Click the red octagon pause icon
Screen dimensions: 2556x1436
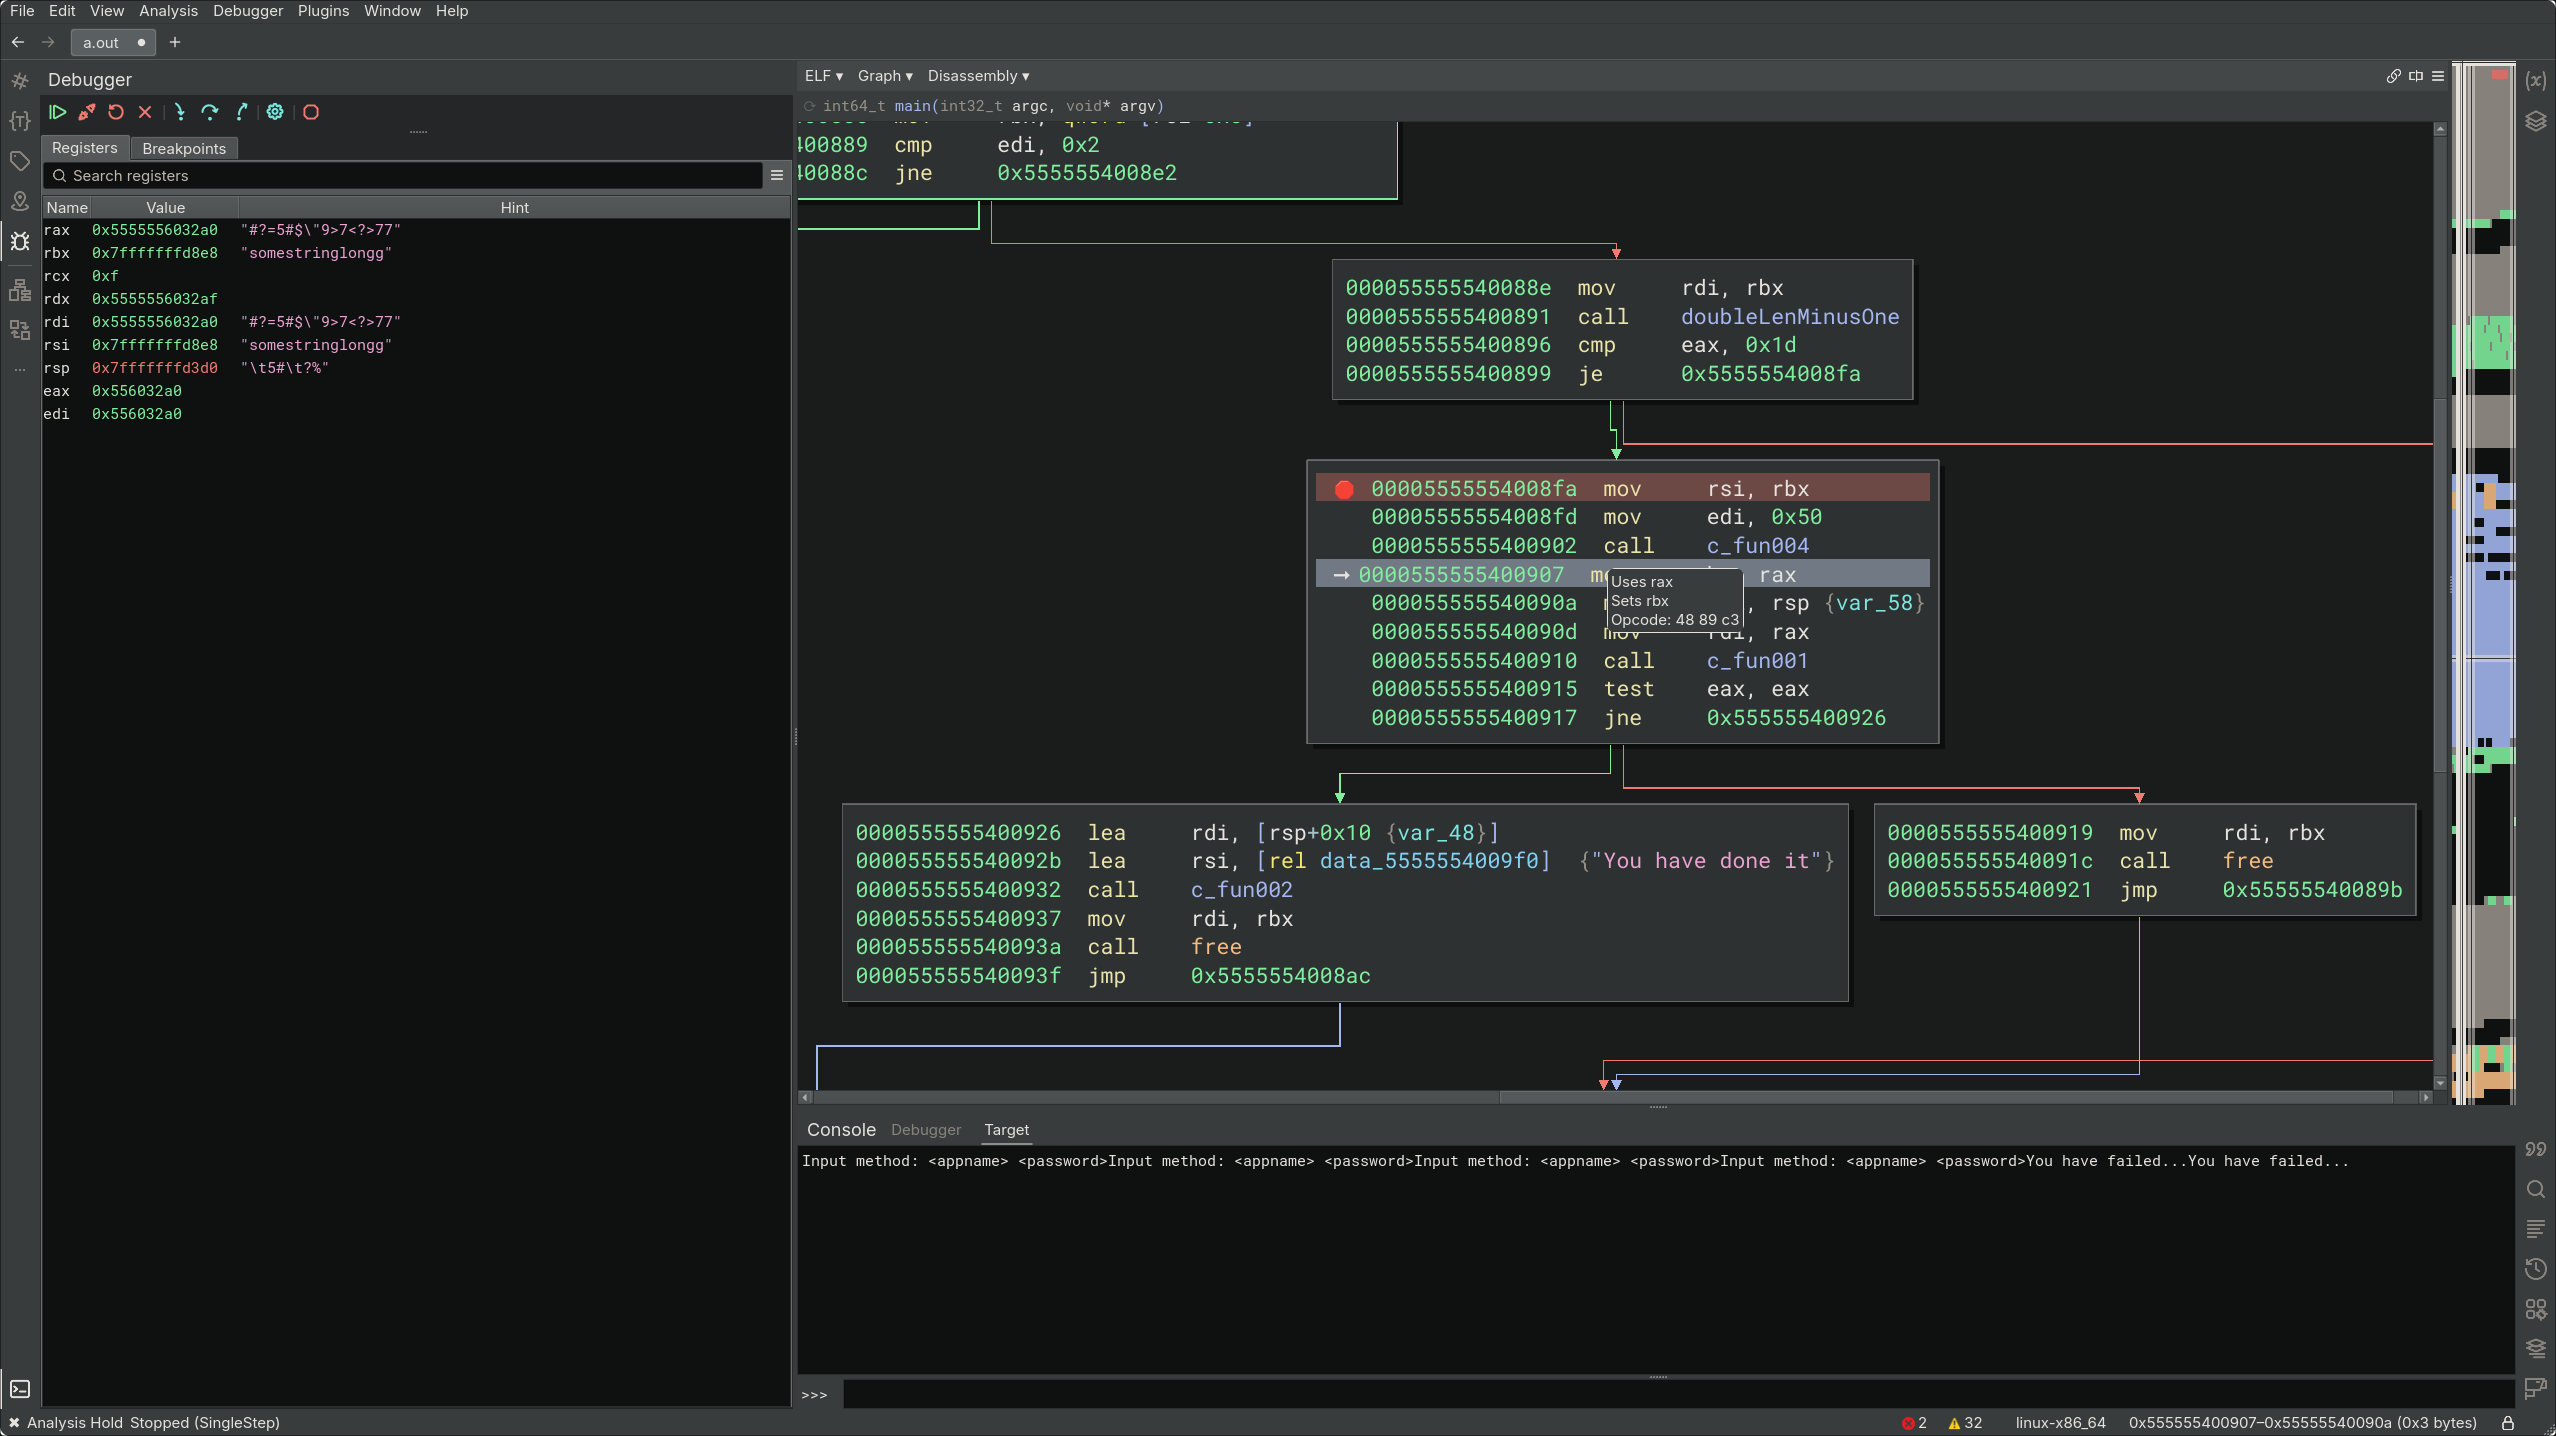tap(311, 112)
